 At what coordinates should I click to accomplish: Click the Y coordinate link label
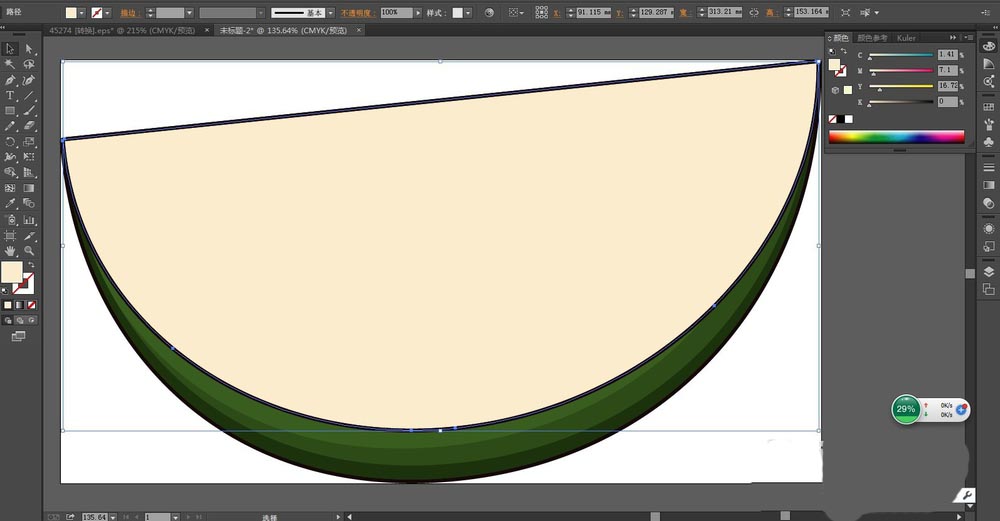point(619,13)
